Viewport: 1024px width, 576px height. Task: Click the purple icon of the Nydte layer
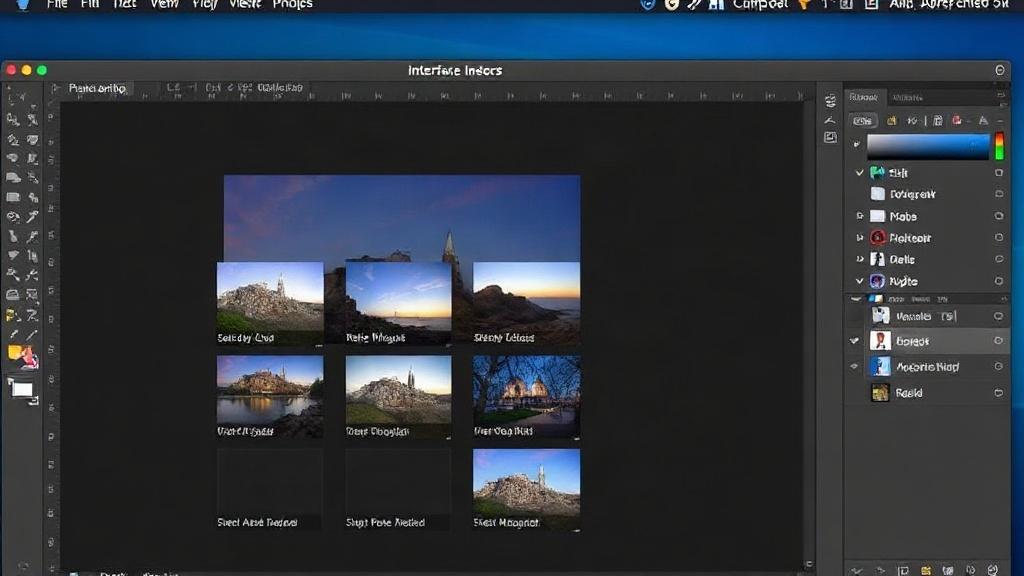click(x=877, y=281)
